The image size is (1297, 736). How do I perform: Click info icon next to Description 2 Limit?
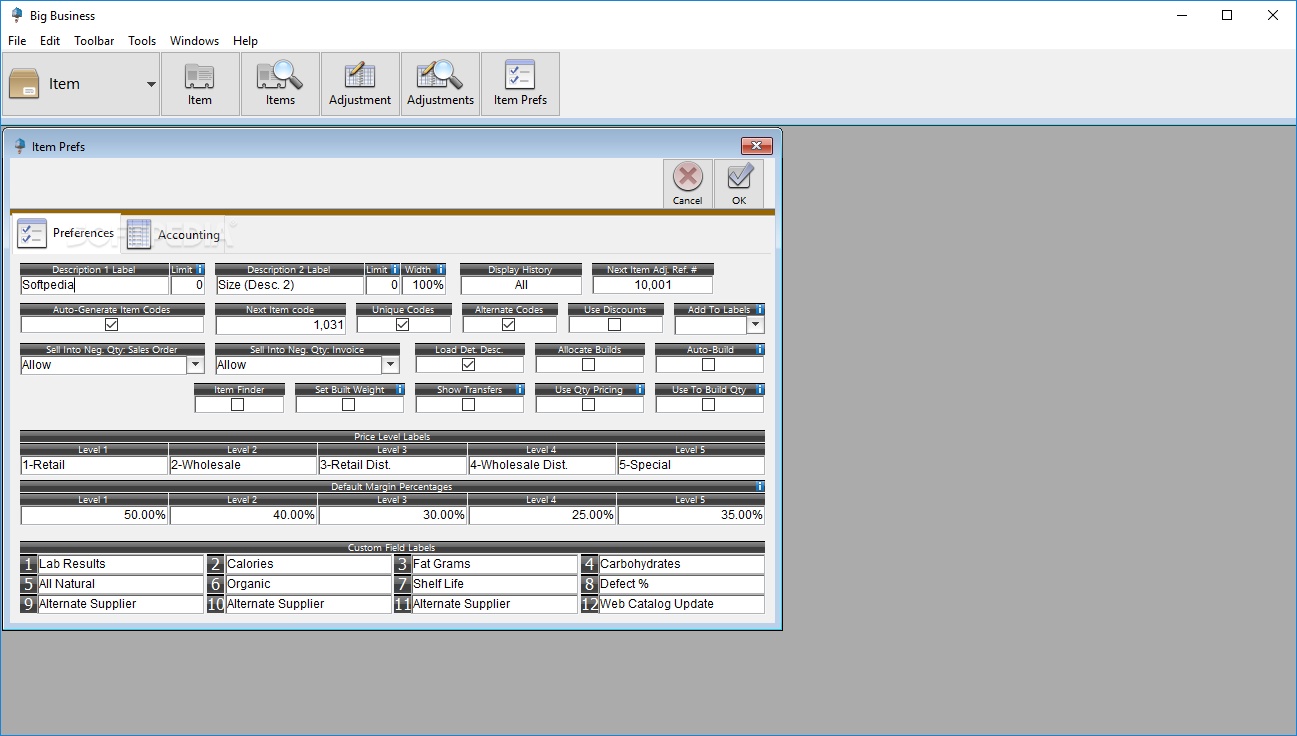395,270
